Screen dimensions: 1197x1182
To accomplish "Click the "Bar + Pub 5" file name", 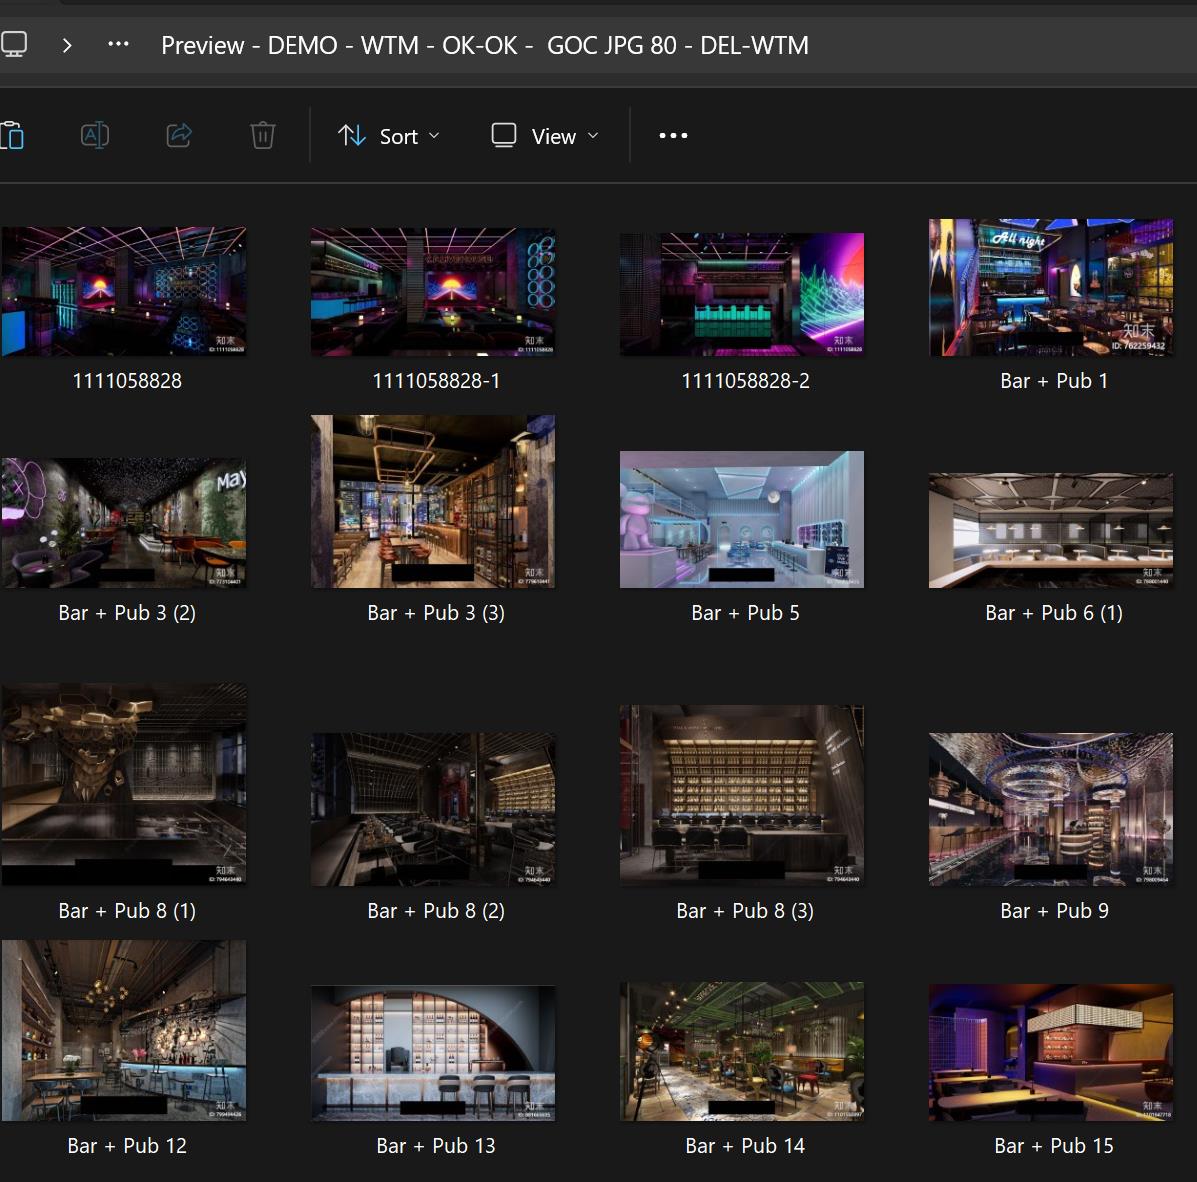I will point(746,612).
